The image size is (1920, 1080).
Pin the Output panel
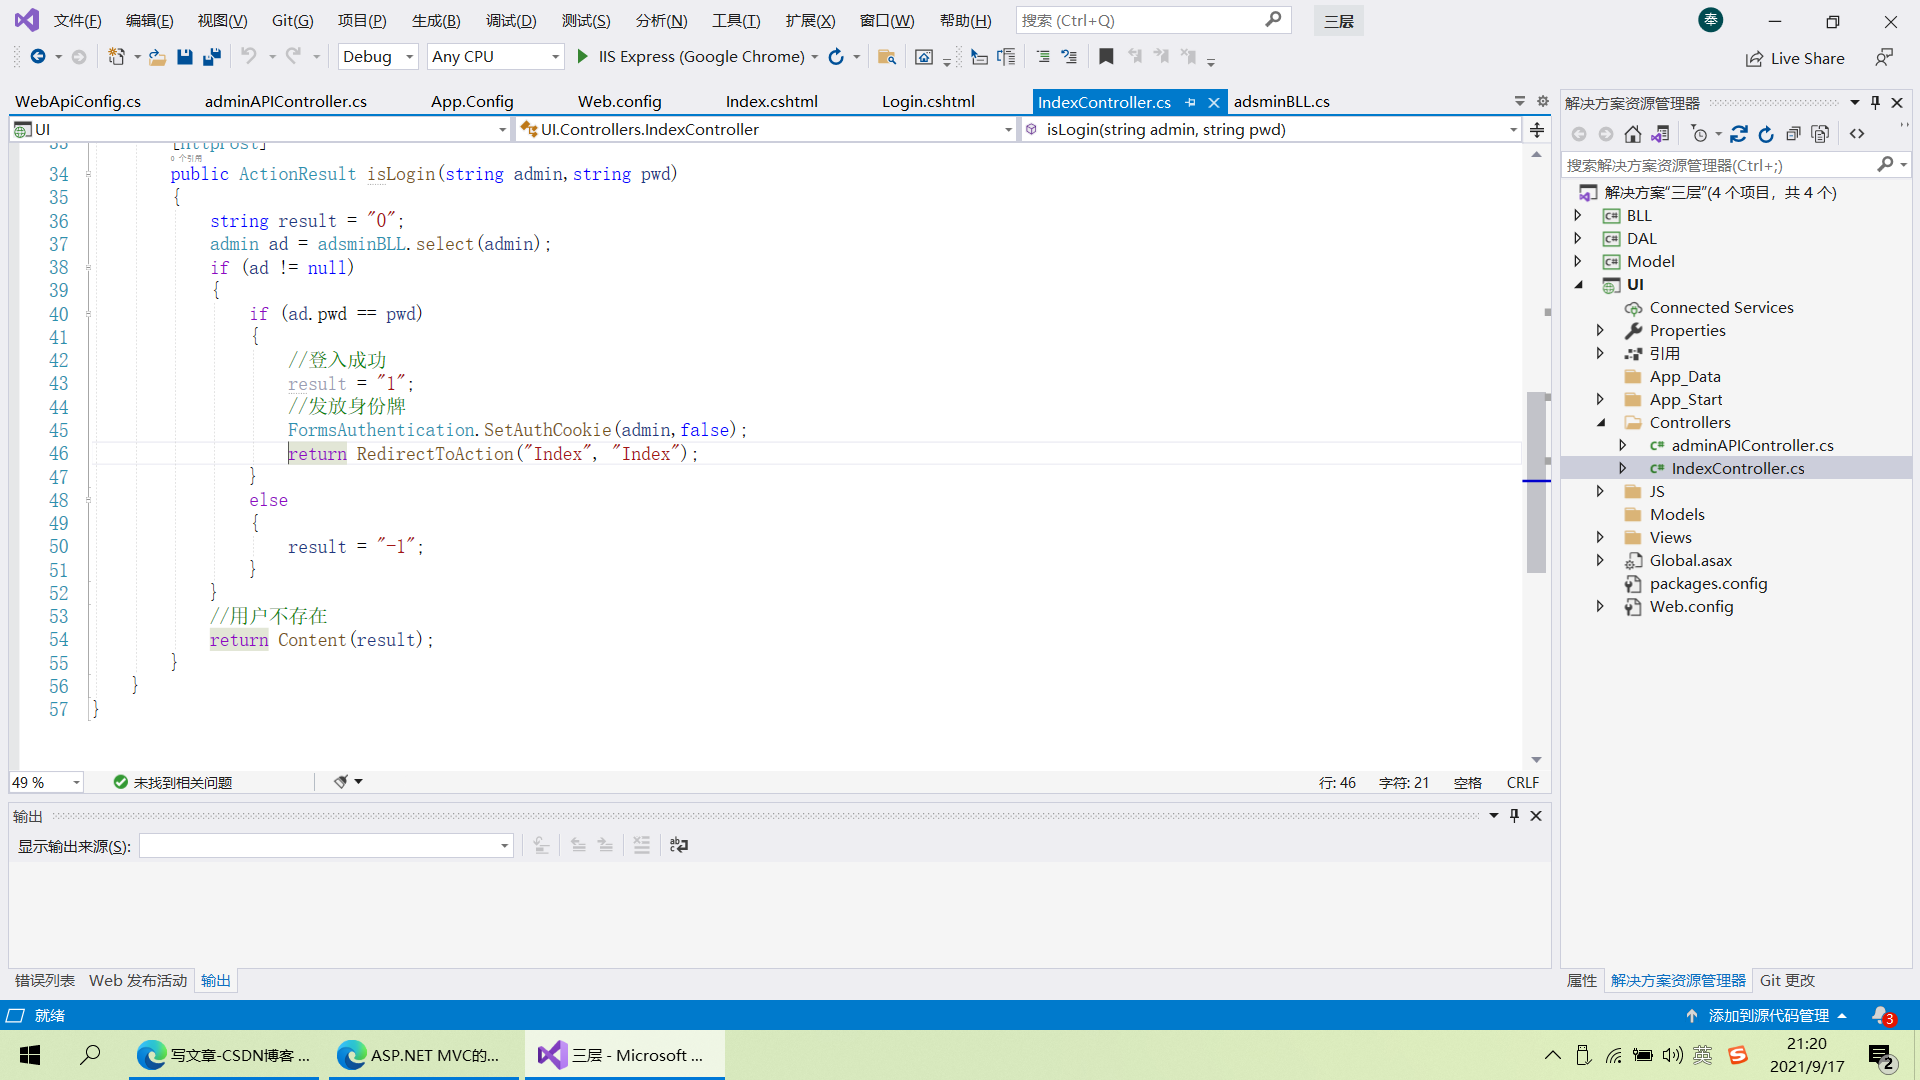coord(1514,816)
